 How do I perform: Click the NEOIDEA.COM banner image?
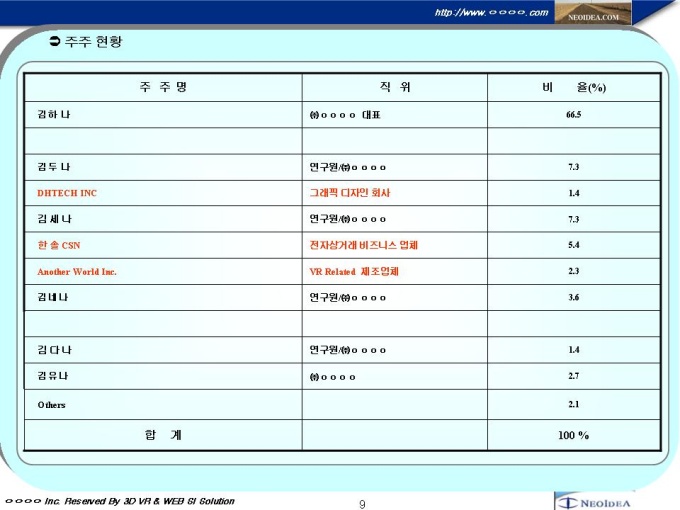point(593,12)
